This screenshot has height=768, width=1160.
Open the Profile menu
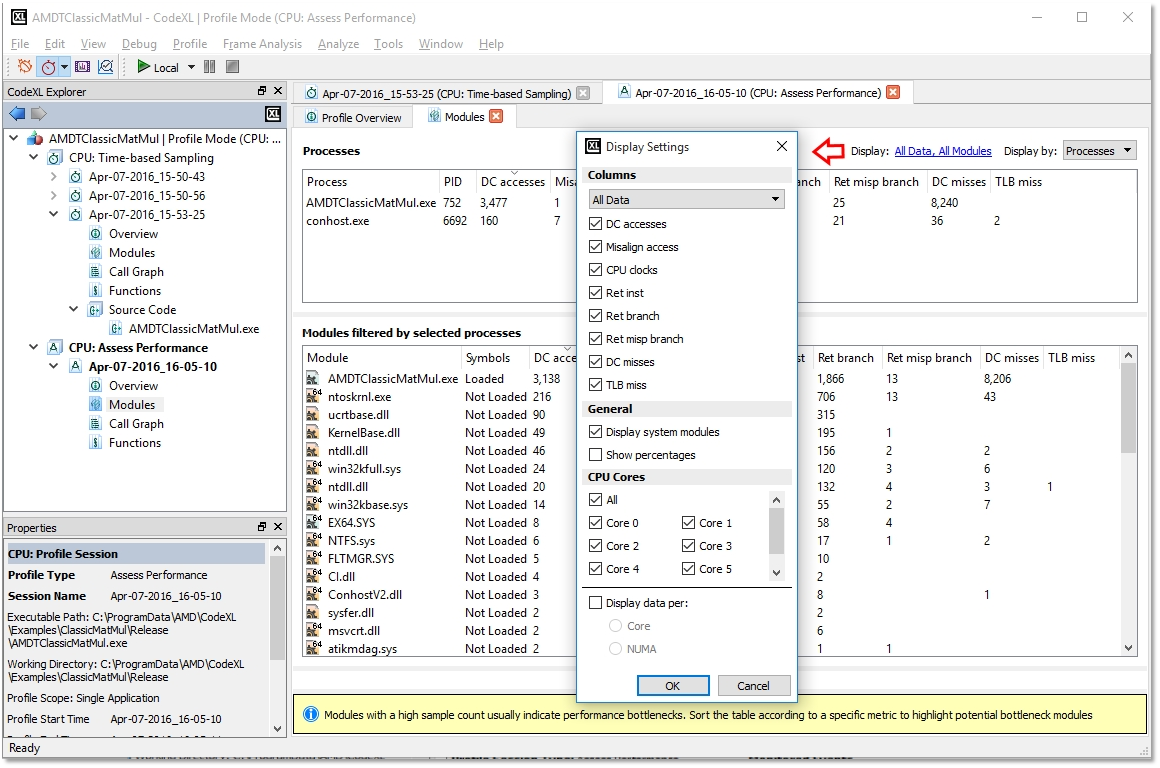tap(189, 44)
